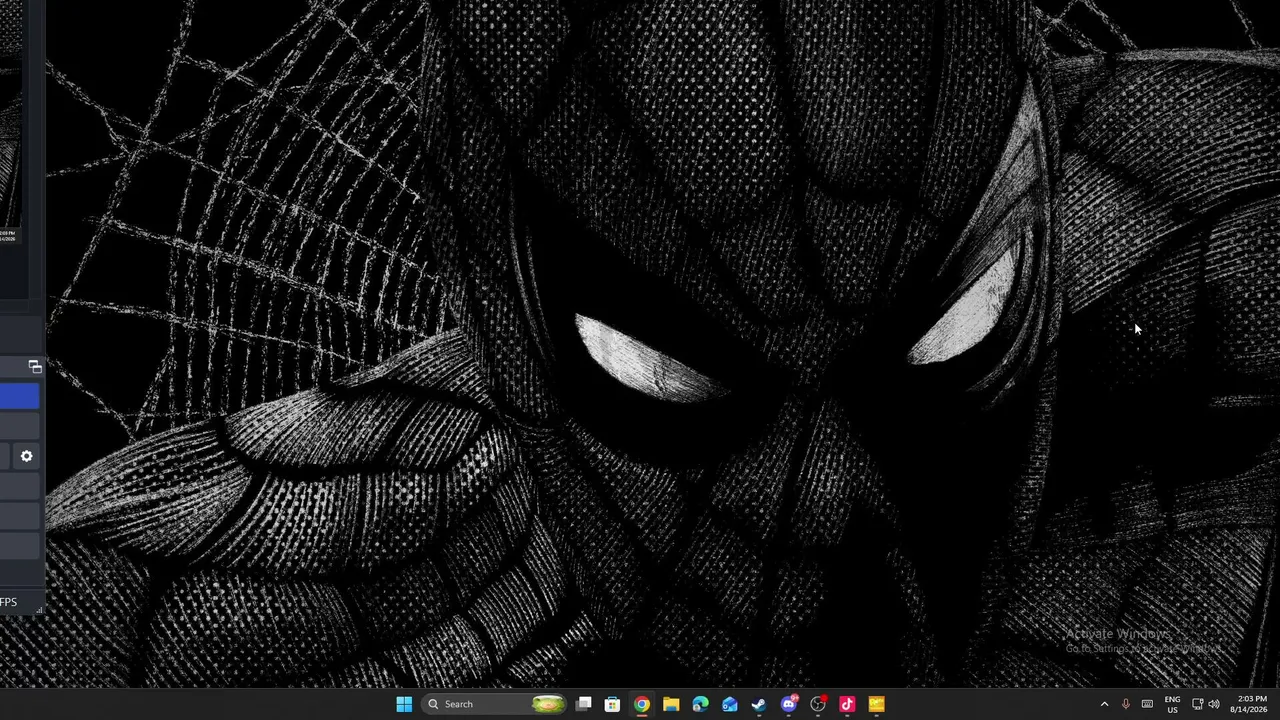
Task: Open the touch keyboard tray icon
Action: tap(1147, 704)
